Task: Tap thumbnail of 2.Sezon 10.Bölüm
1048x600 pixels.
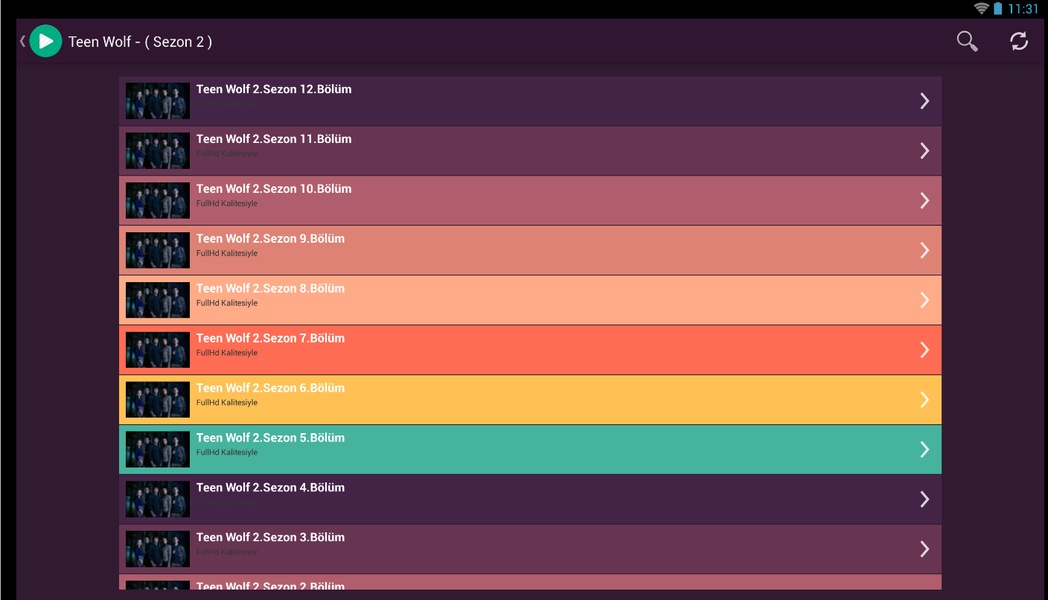Action: (x=158, y=200)
